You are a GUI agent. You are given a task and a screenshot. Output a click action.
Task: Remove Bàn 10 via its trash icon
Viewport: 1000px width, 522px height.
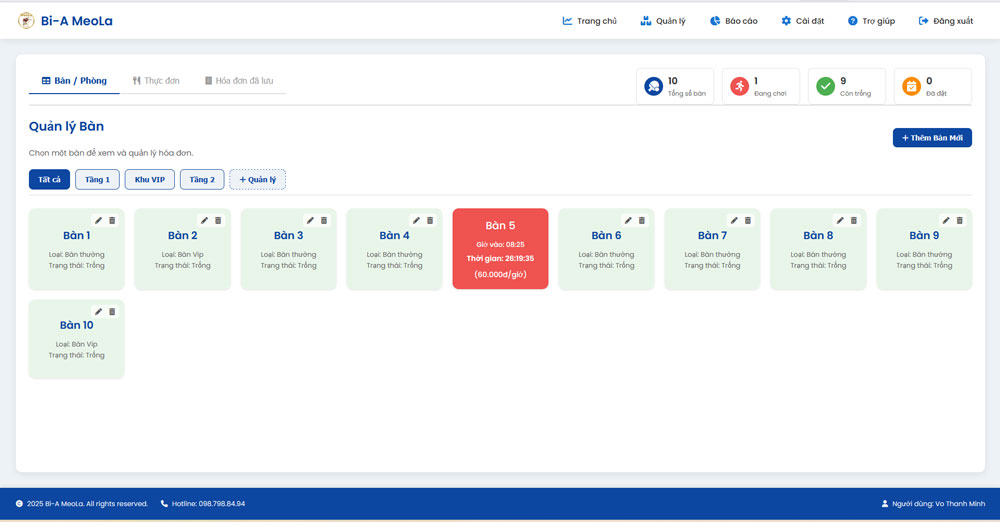[112, 312]
